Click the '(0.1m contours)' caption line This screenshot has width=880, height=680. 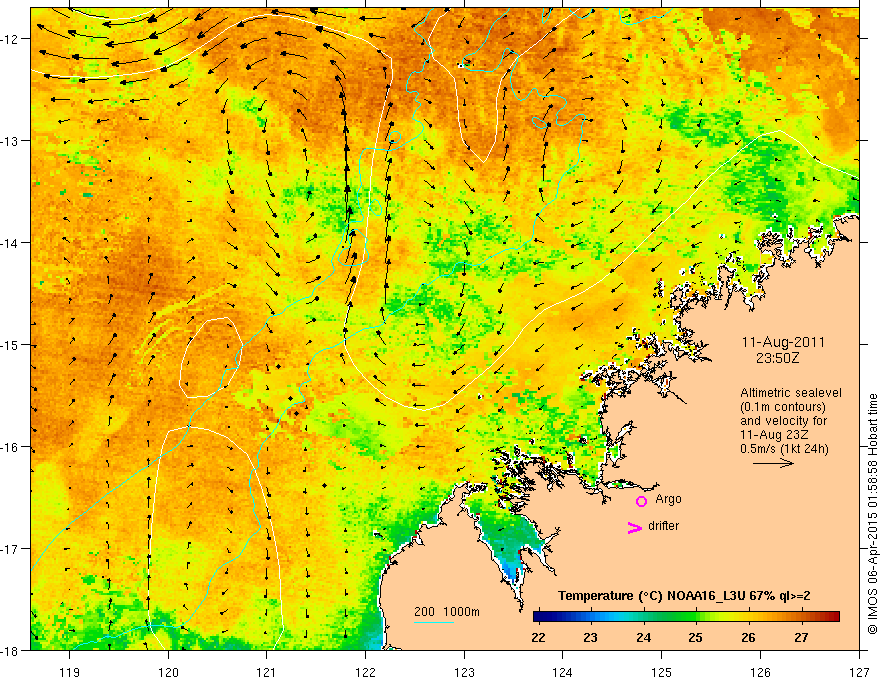point(783,407)
